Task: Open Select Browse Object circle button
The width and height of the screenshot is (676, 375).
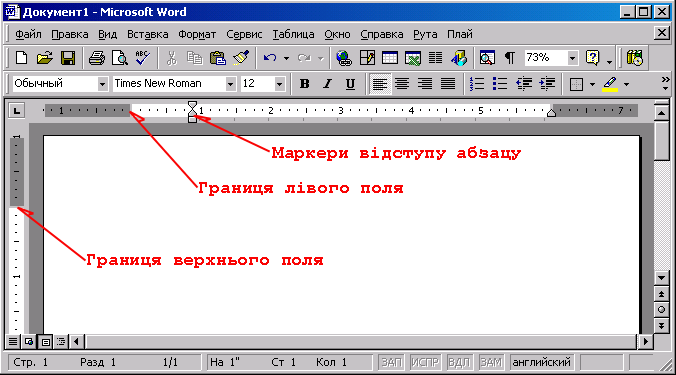Action: [x=661, y=309]
